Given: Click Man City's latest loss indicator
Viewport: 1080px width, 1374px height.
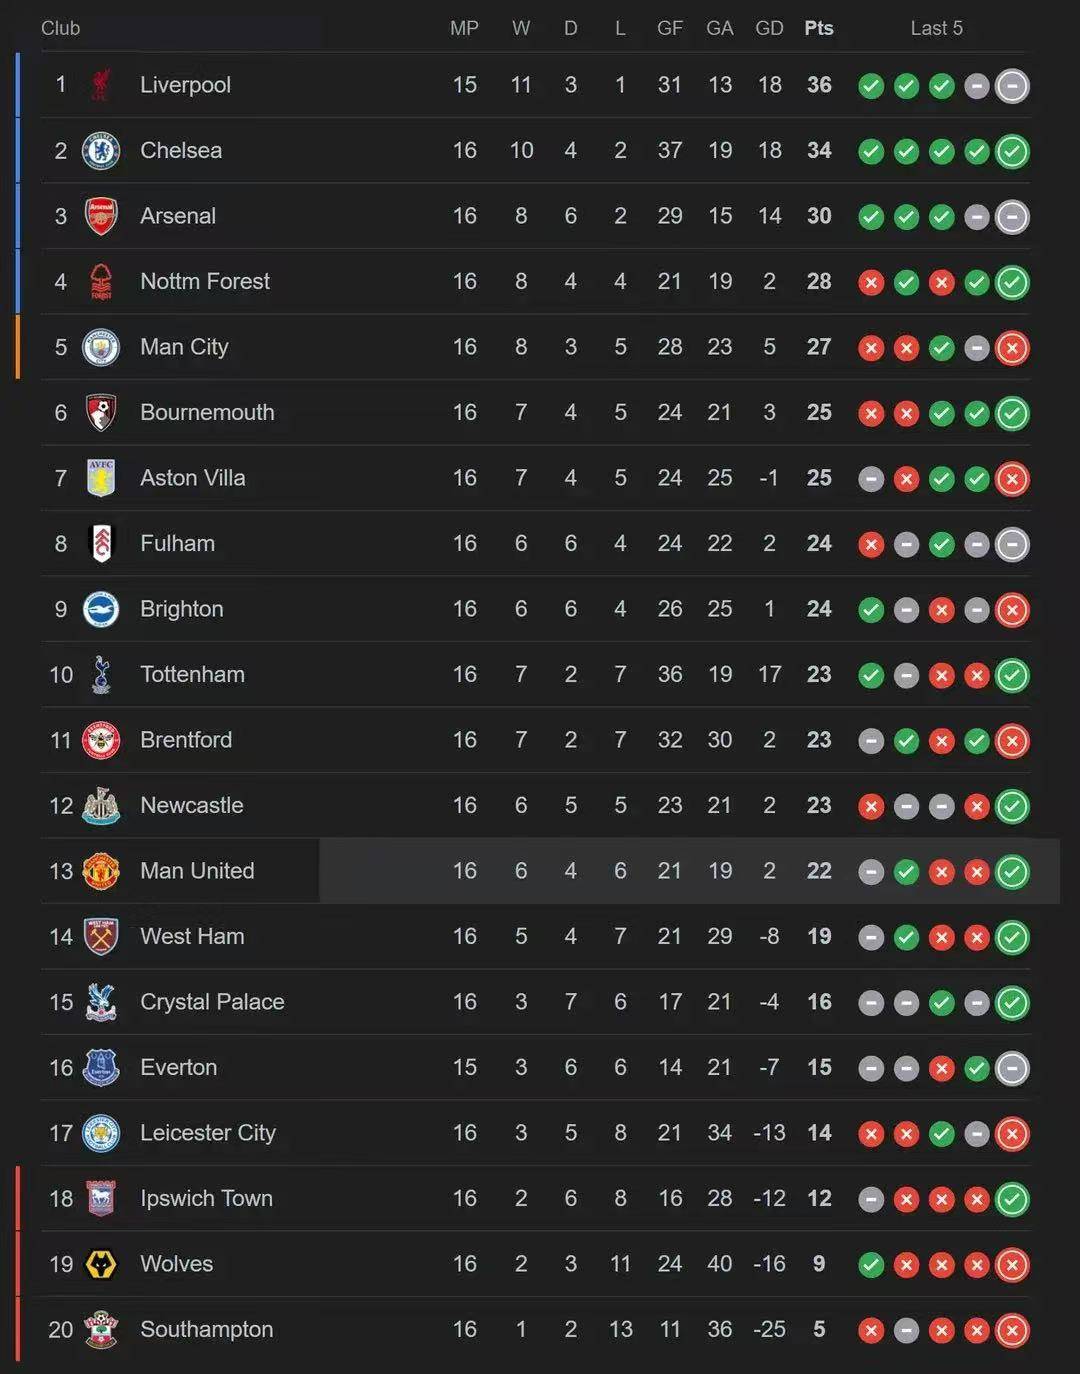Looking at the screenshot, I should coord(1012,348).
